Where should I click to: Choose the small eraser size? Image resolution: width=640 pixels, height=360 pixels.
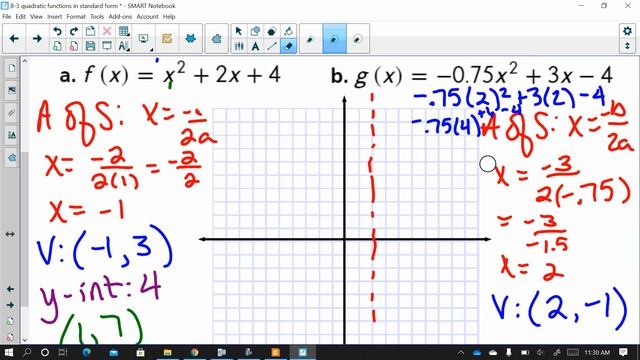(x=311, y=39)
